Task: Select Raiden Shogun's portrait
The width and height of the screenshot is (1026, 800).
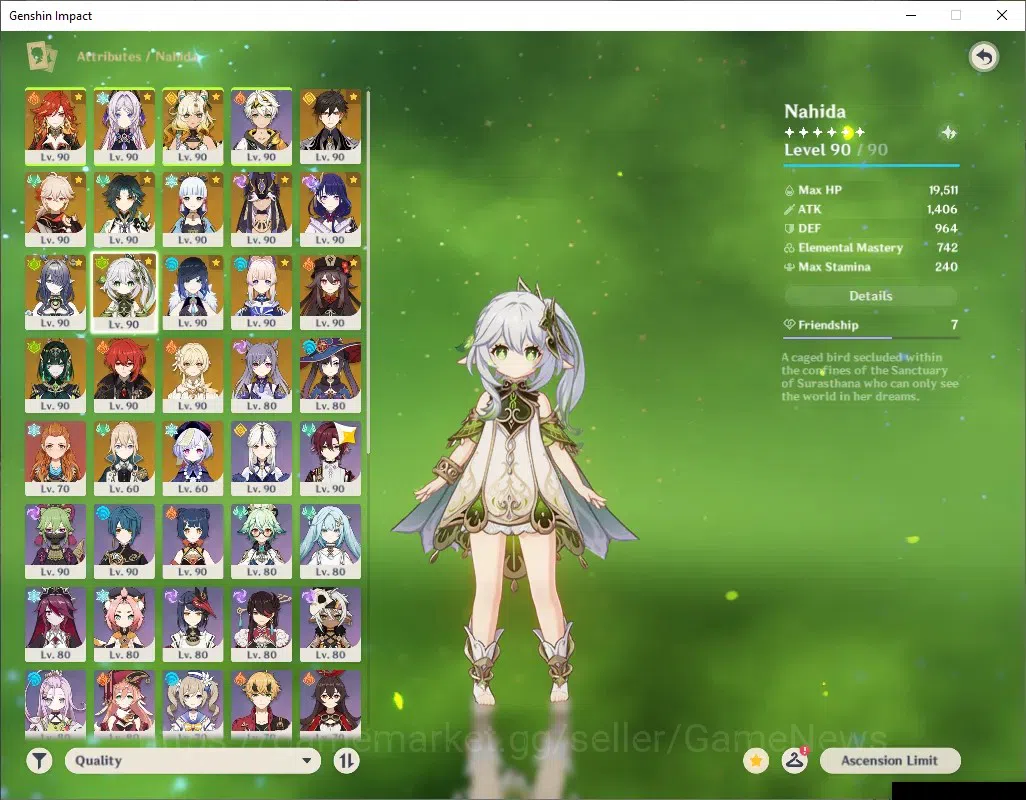Action: (330, 209)
